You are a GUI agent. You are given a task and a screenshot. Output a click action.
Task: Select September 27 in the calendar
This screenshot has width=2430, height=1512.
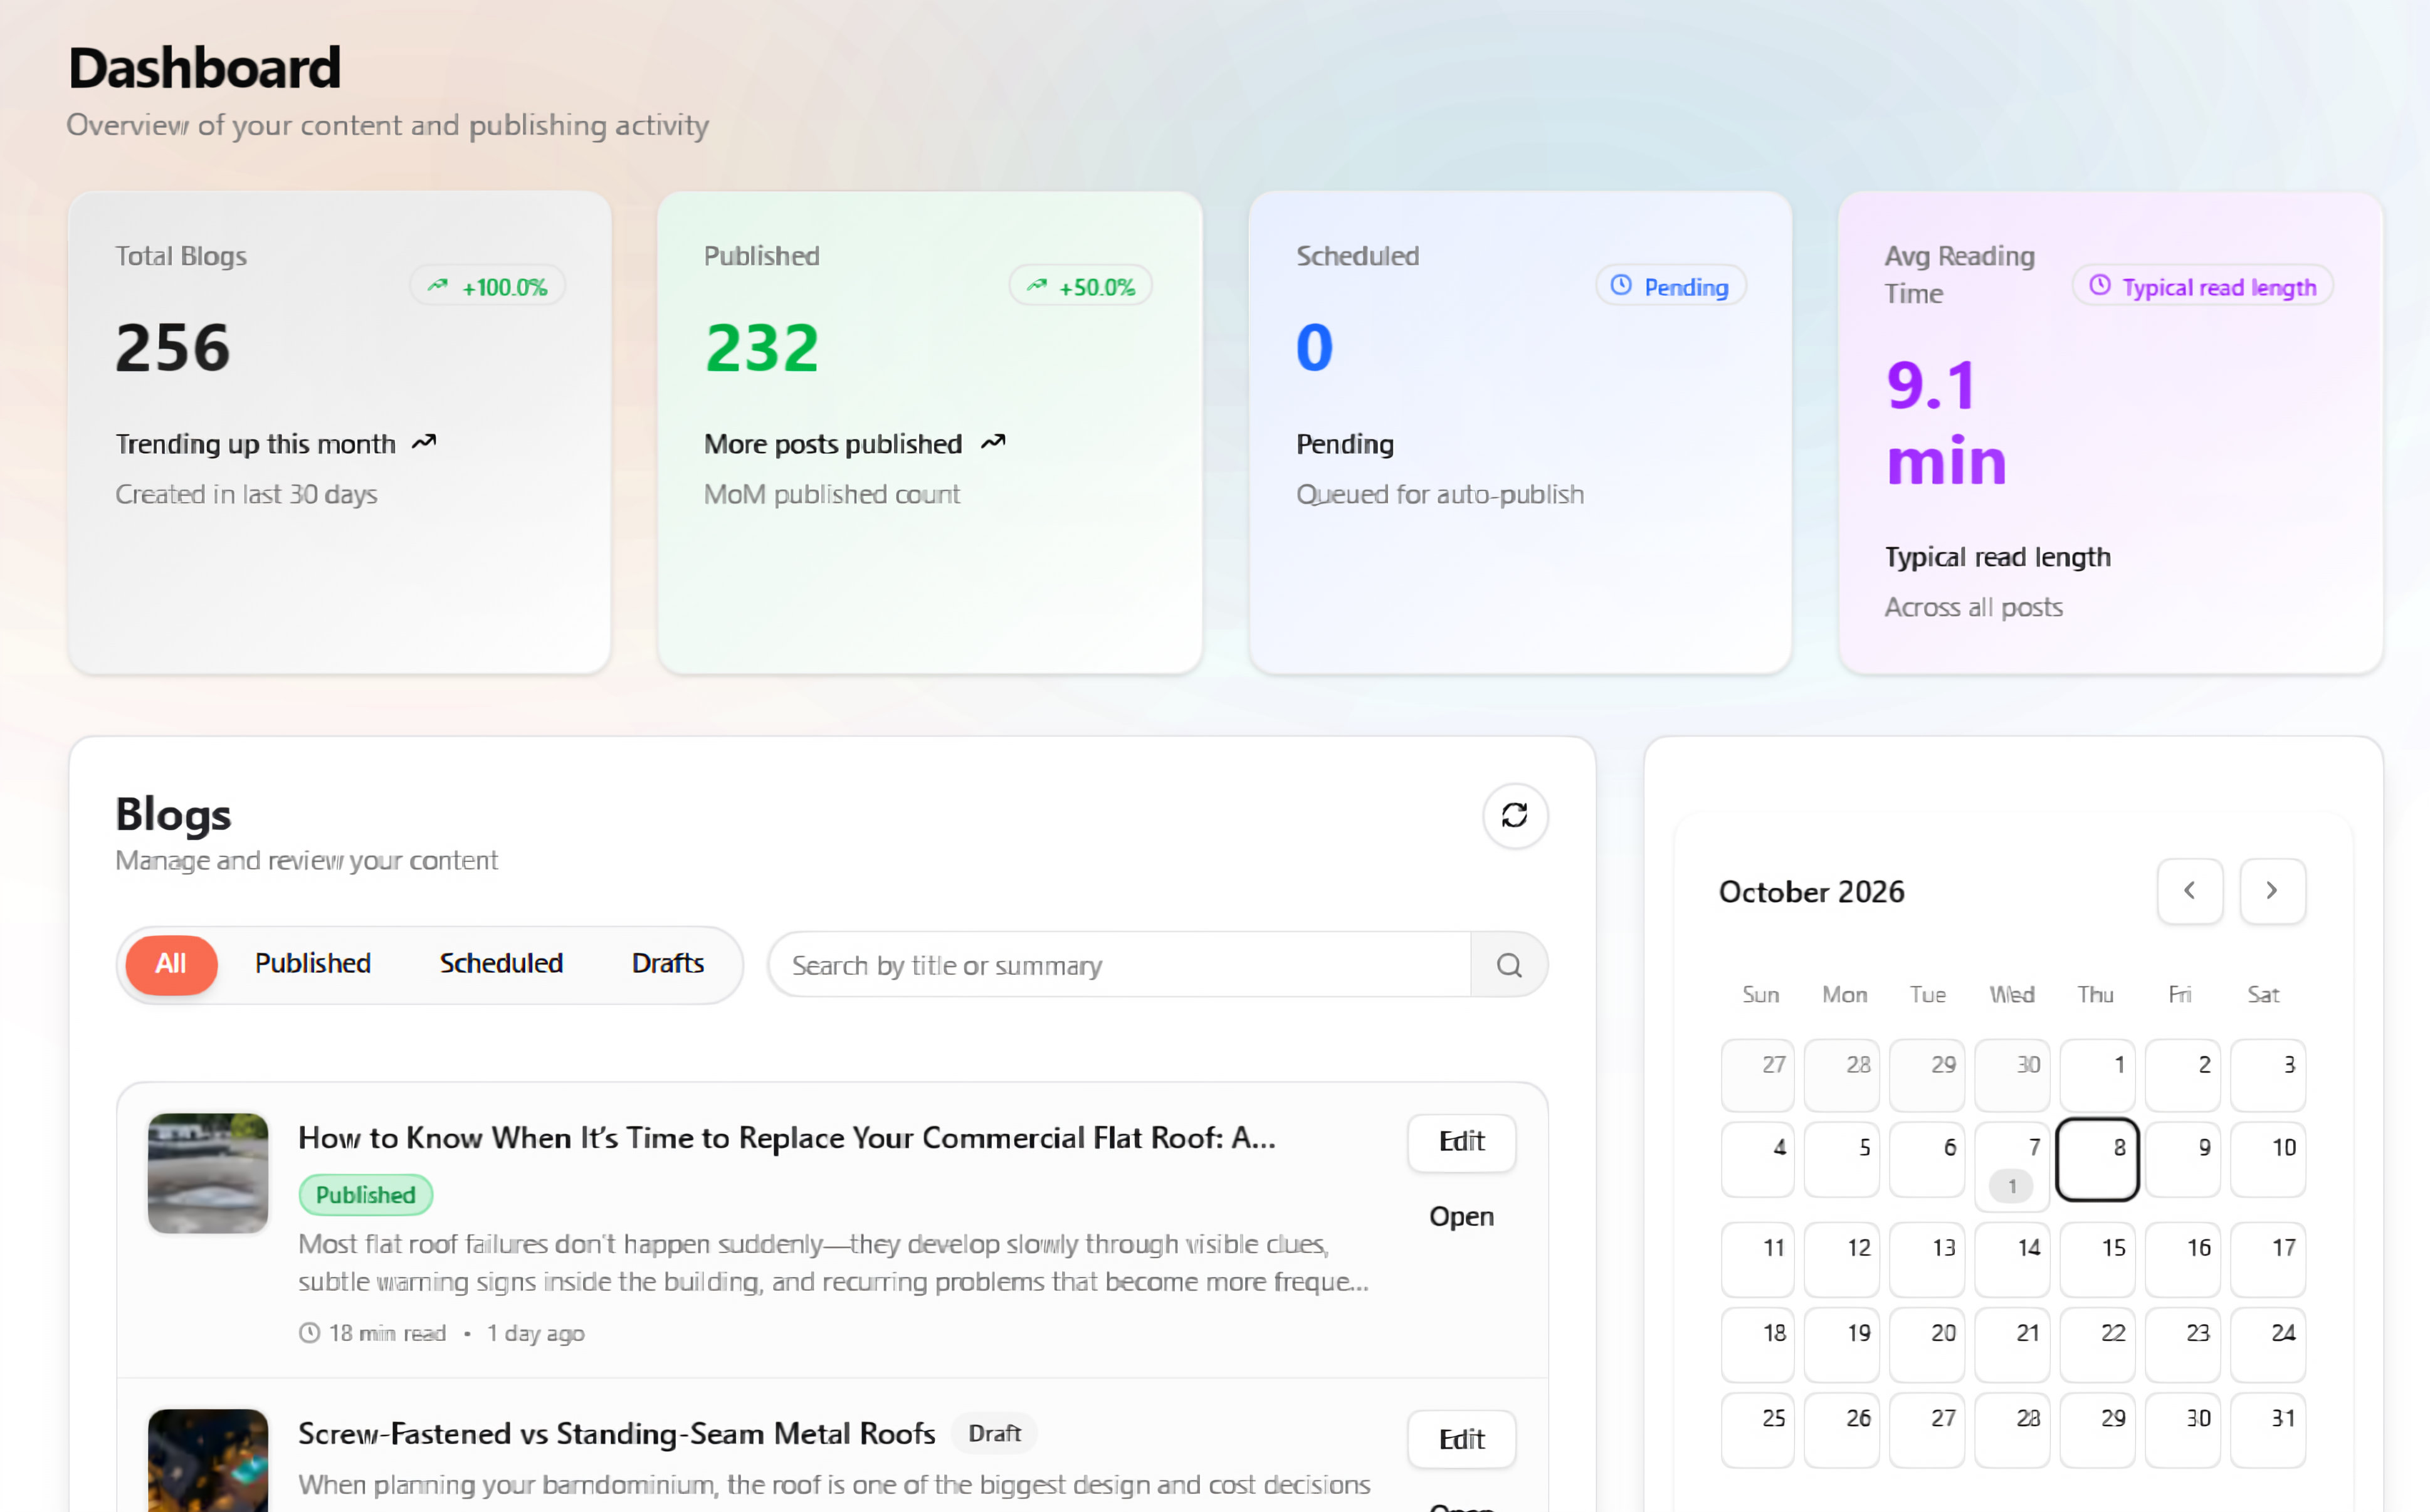click(x=1757, y=1075)
